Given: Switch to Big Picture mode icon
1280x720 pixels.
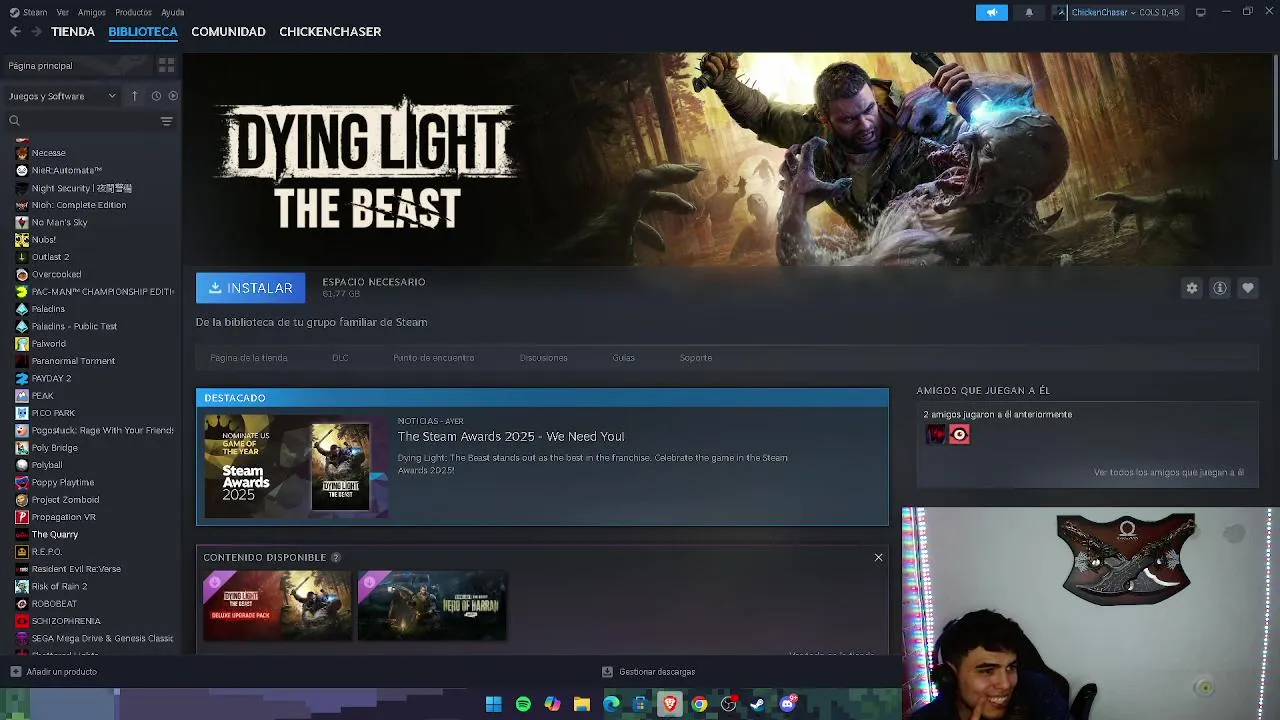Looking at the screenshot, I should [1201, 12].
